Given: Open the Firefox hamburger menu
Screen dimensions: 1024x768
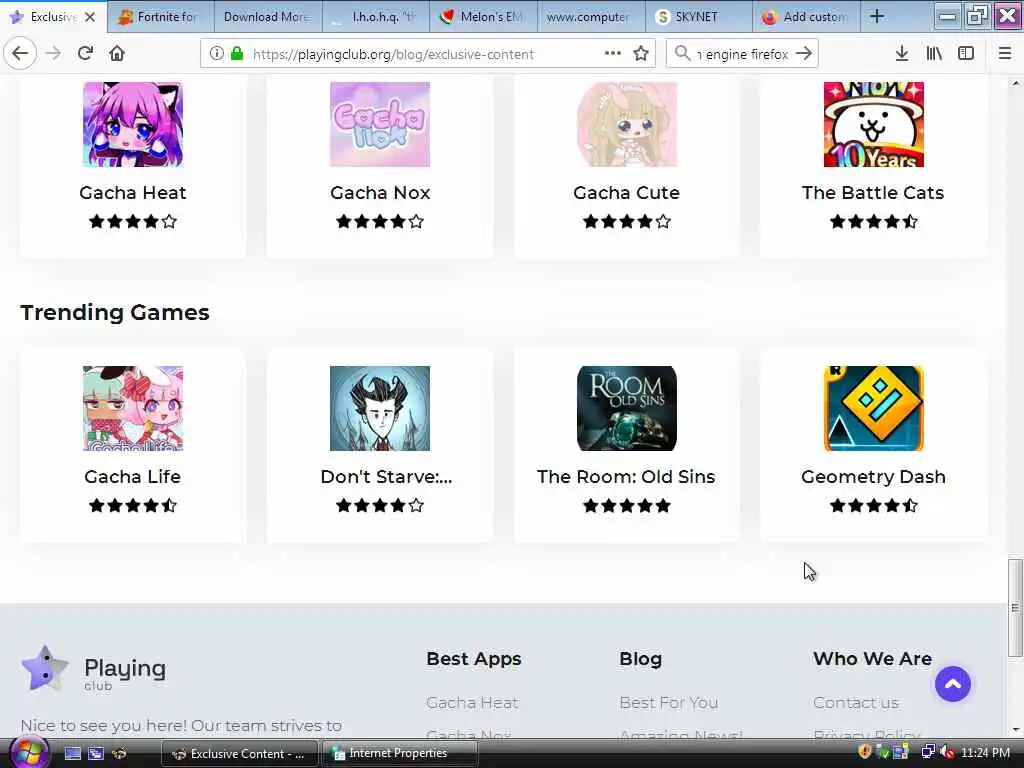Looking at the screenshot, I should [x=1004, y=54].
